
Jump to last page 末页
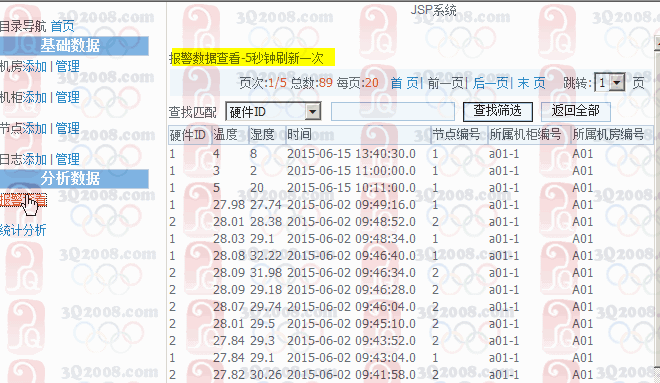pos(531,83)
